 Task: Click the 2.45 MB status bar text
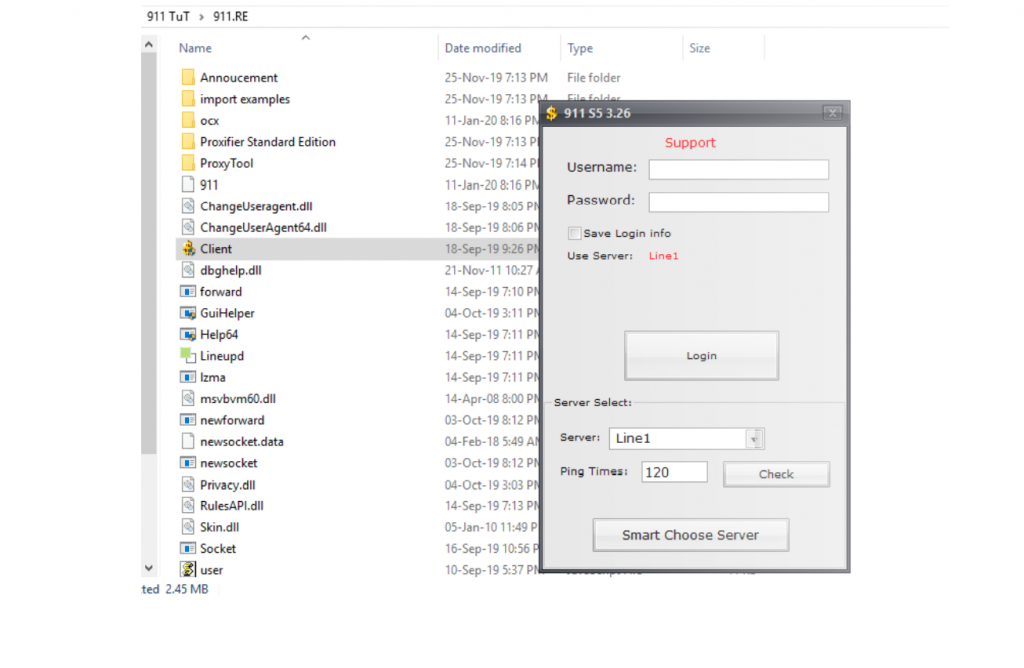click(x=187, y=589)
